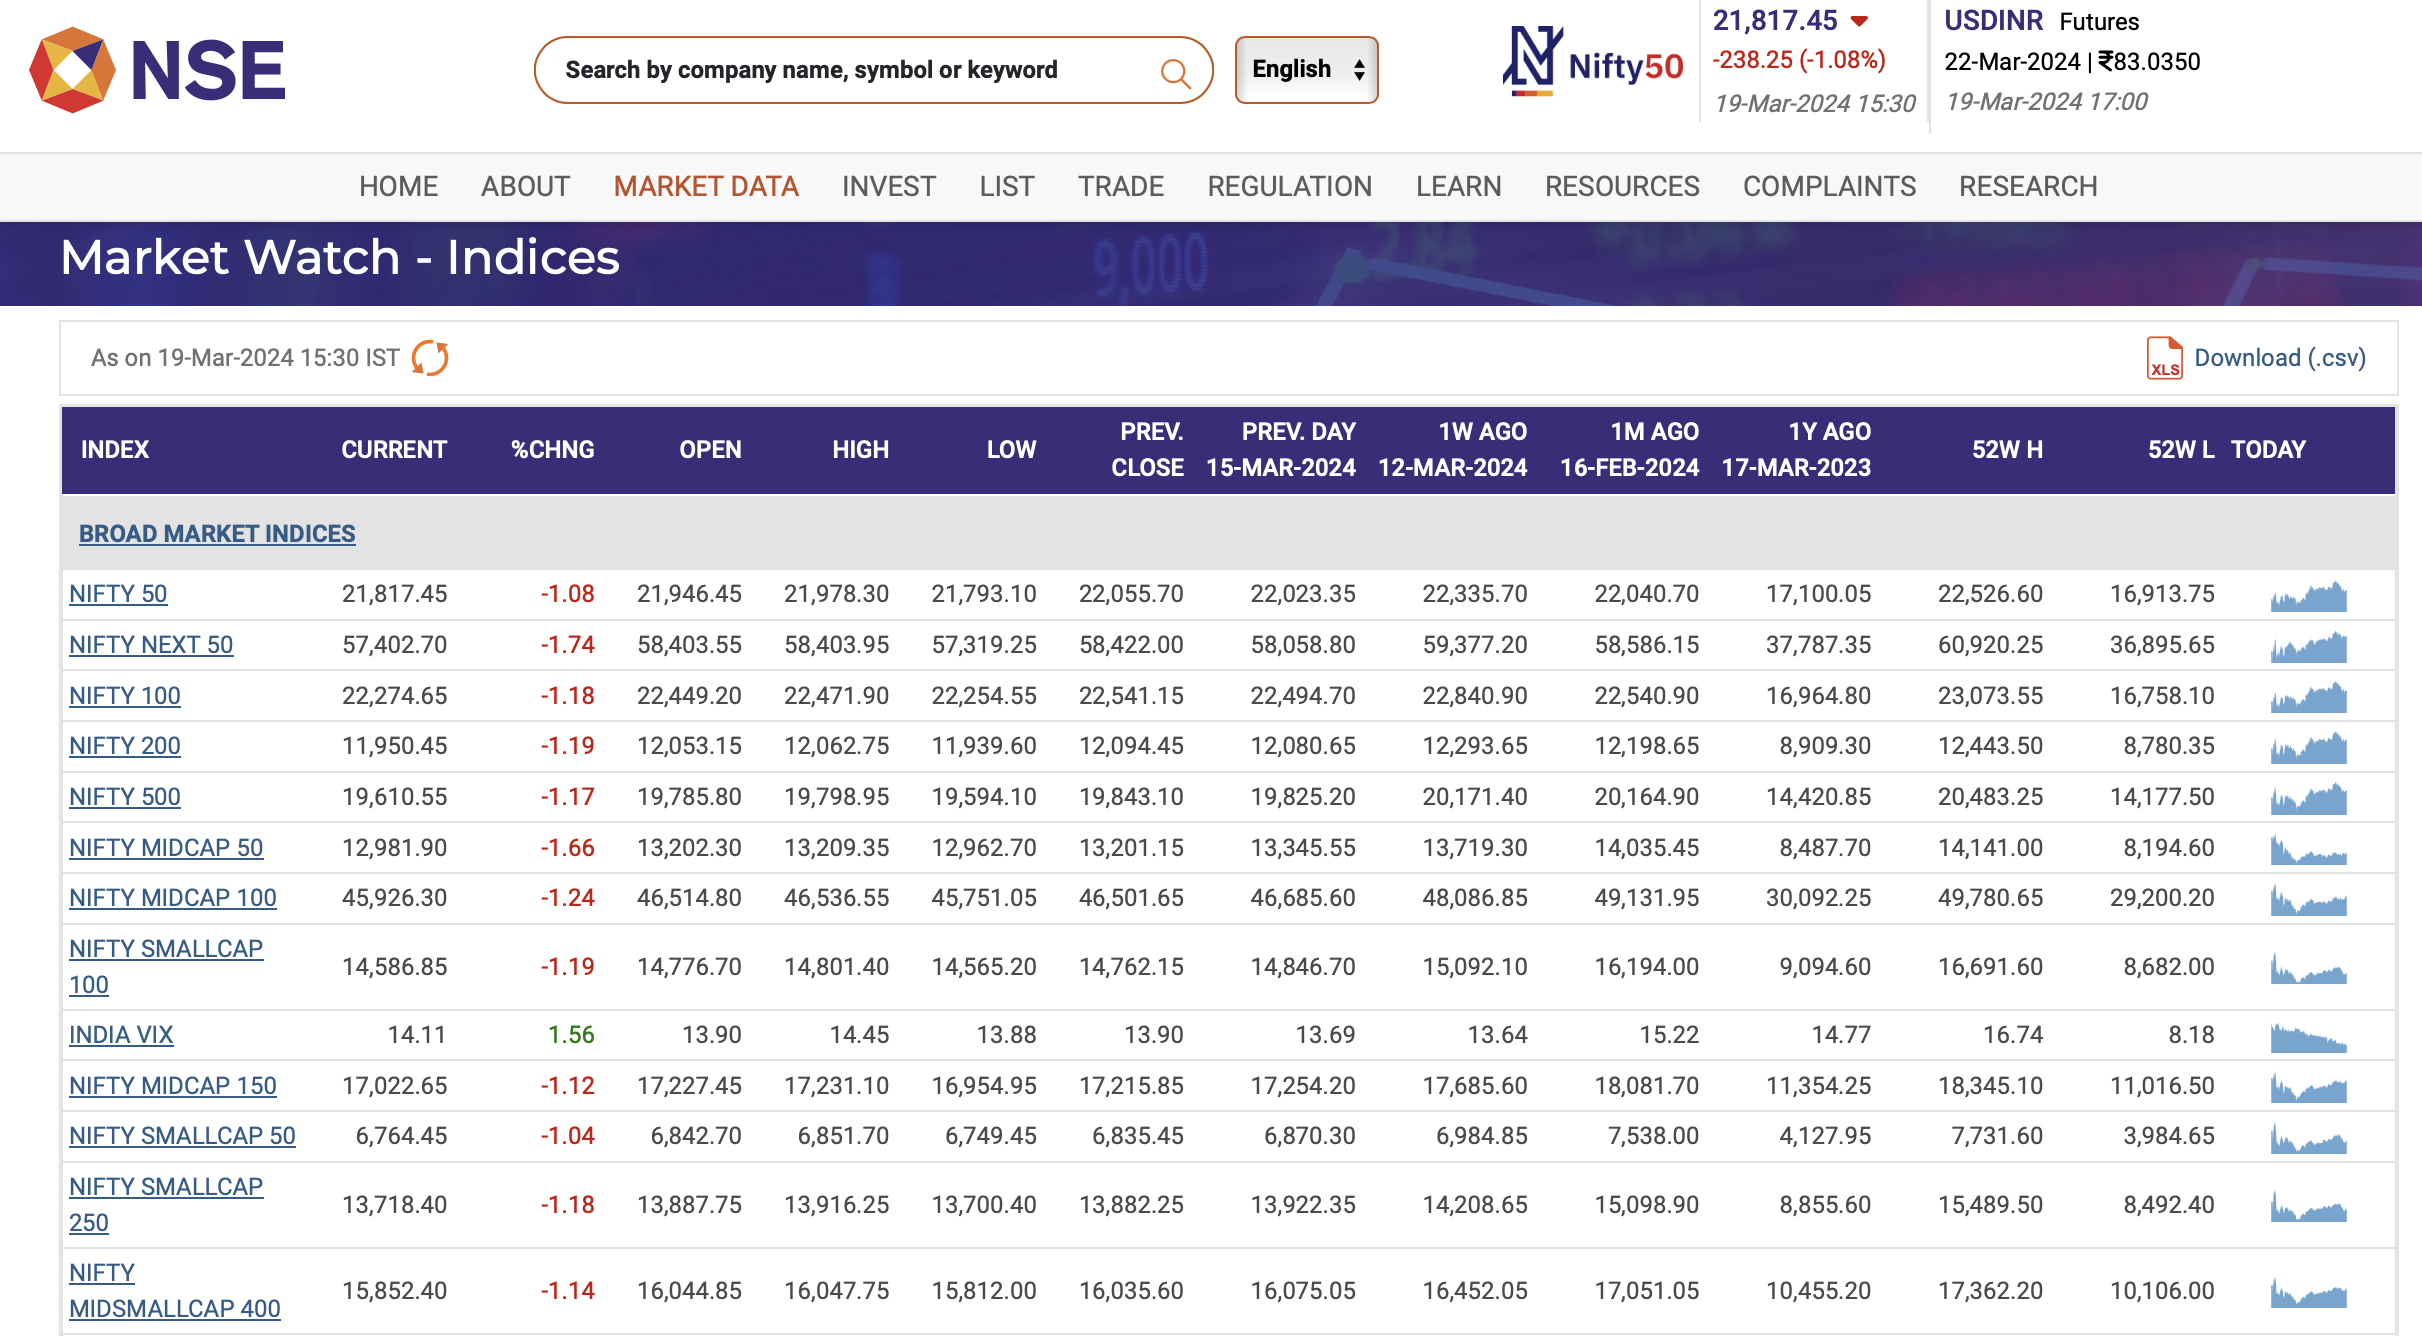Open the NIFTY 50 index link
Screen dimensions: 2422x1336
[118, 594]
